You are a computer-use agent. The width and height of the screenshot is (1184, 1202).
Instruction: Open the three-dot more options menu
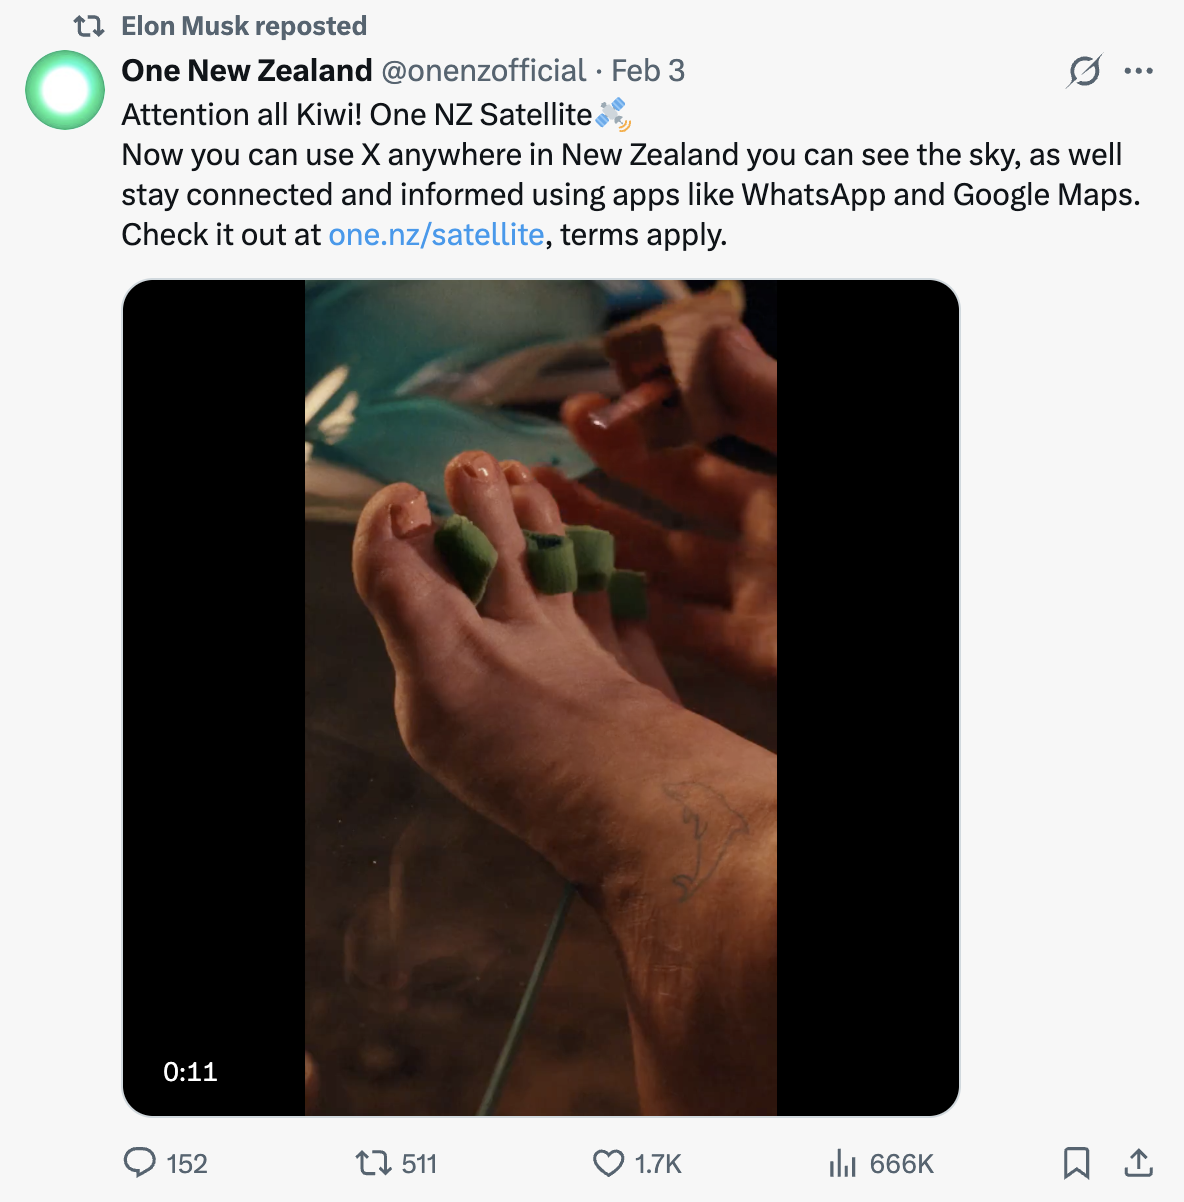tap(1138, 71)
